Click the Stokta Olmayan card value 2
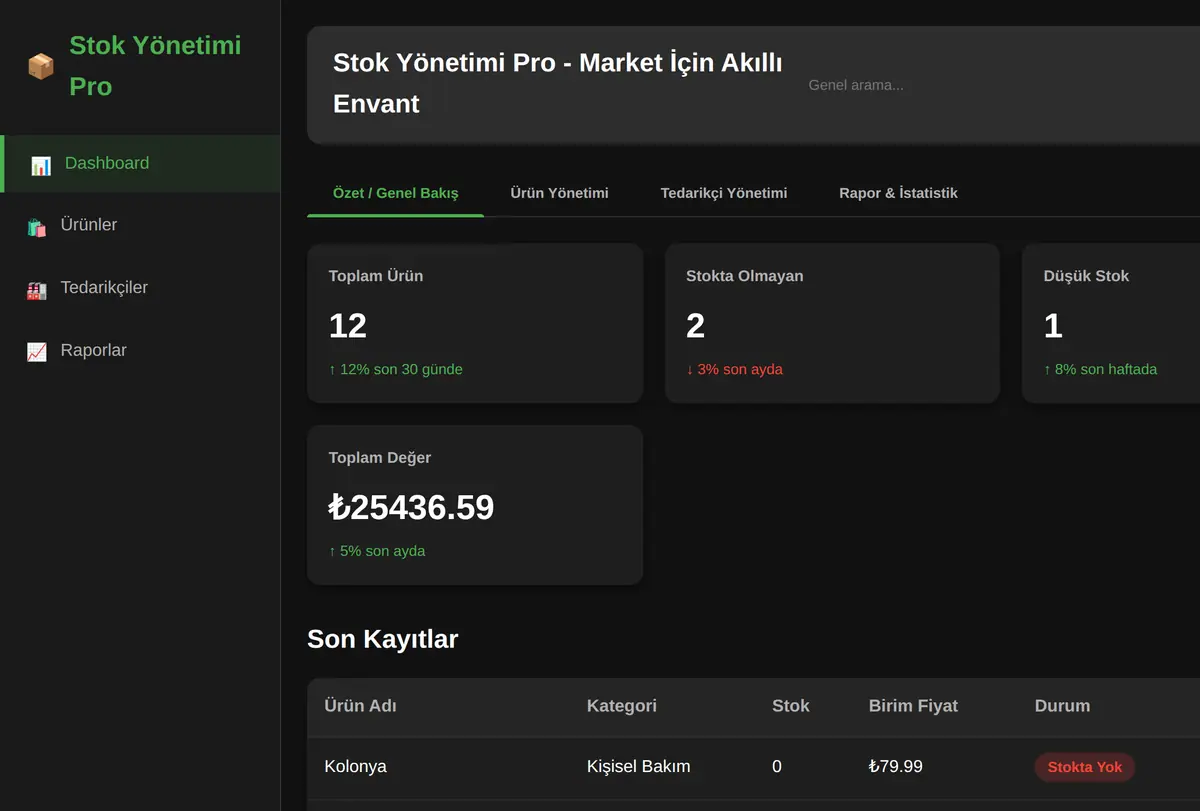The height and width of the screenshot is (811, 1200). tap(696, 325)
